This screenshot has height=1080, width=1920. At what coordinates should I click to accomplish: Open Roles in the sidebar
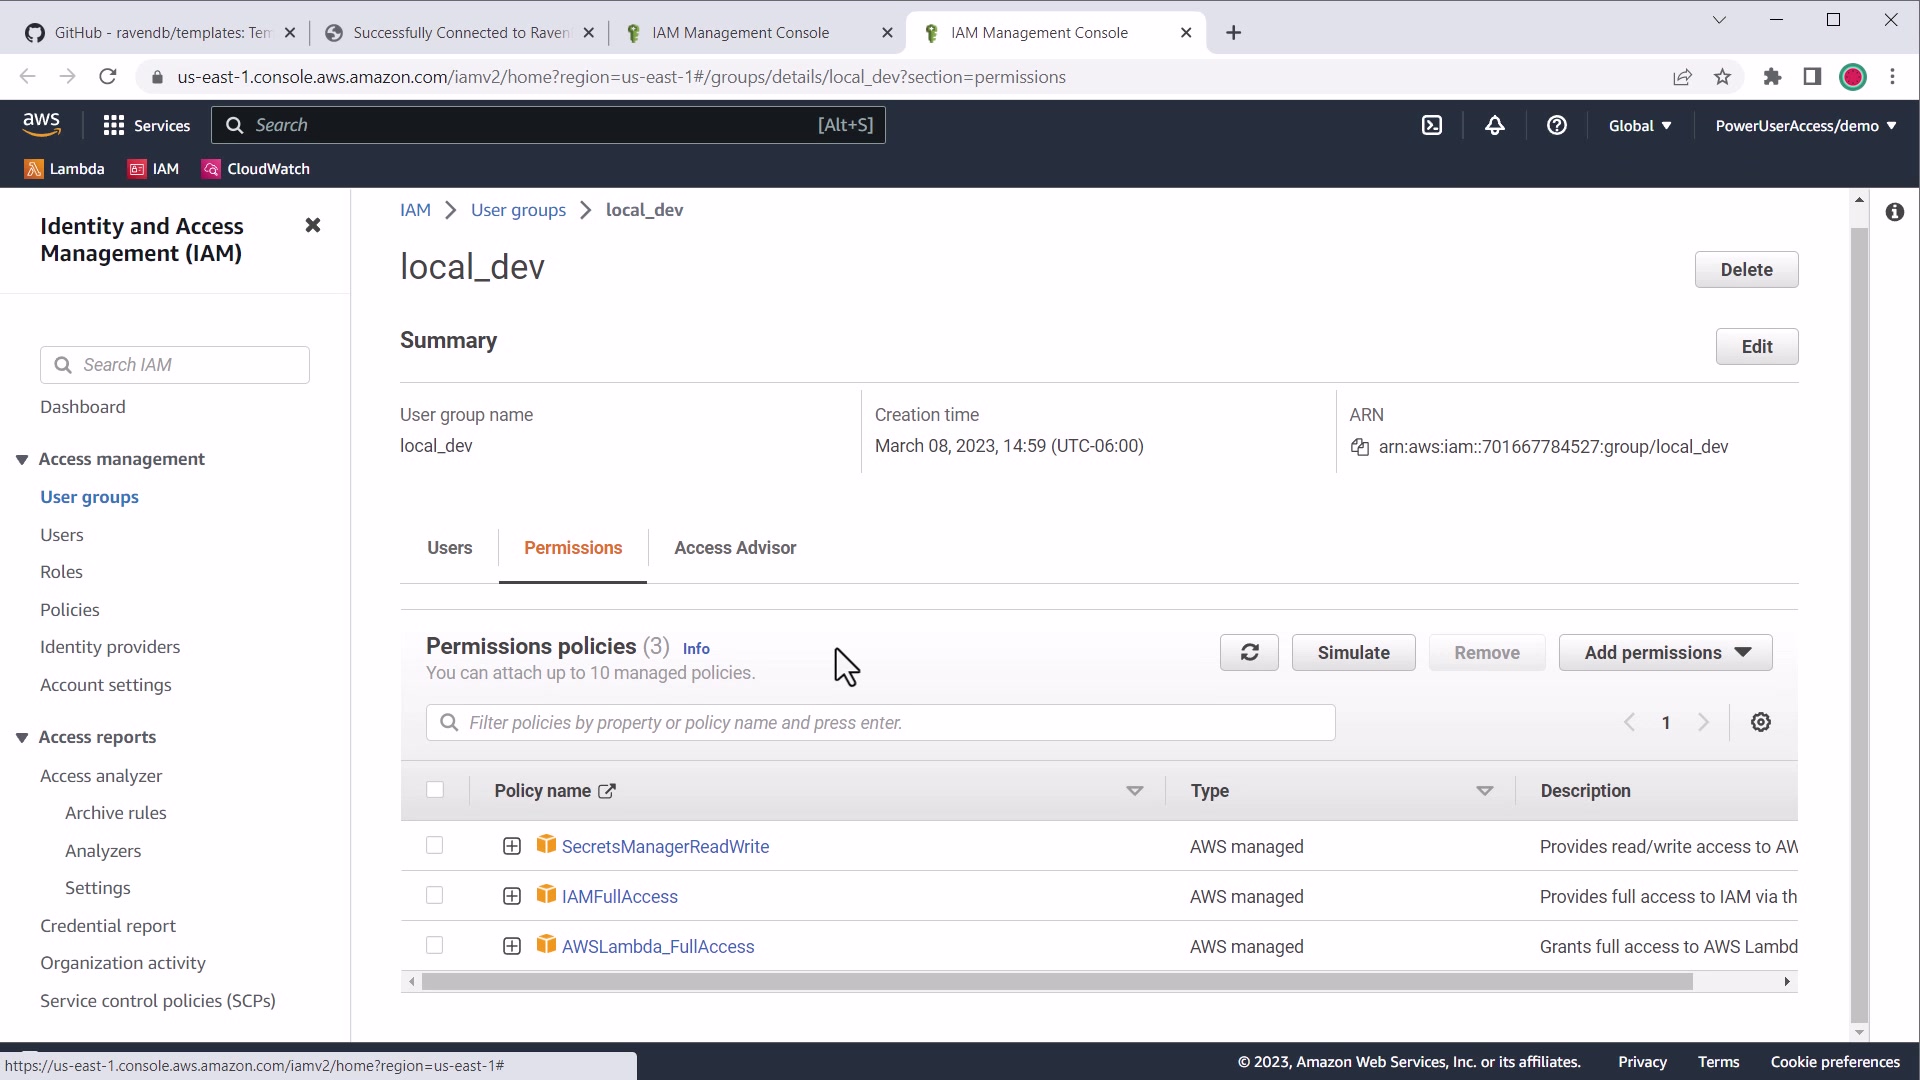(x=61, y=572)
